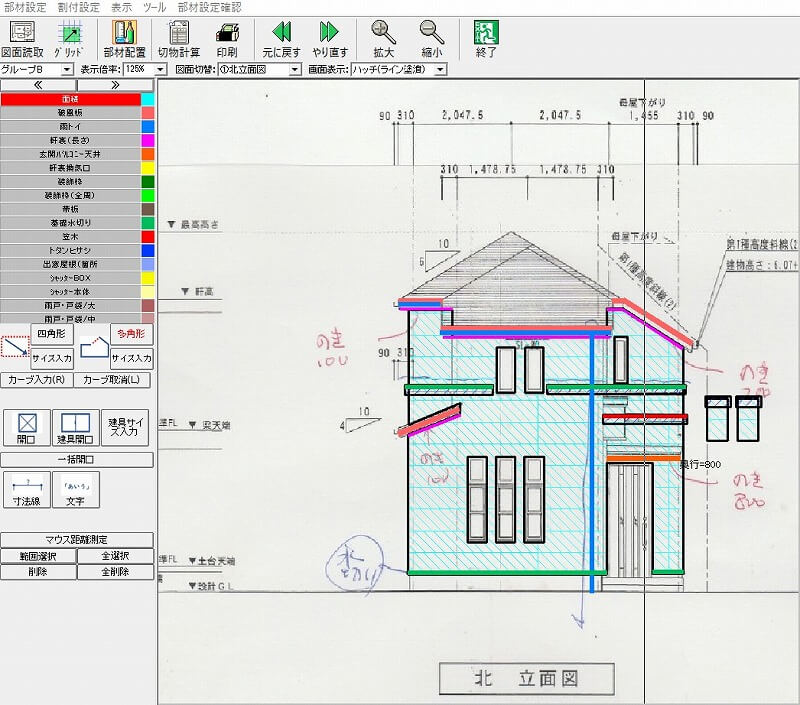Open the 部材設定 menu
Screen dimensions: 800x705
[x=25, y=7]
